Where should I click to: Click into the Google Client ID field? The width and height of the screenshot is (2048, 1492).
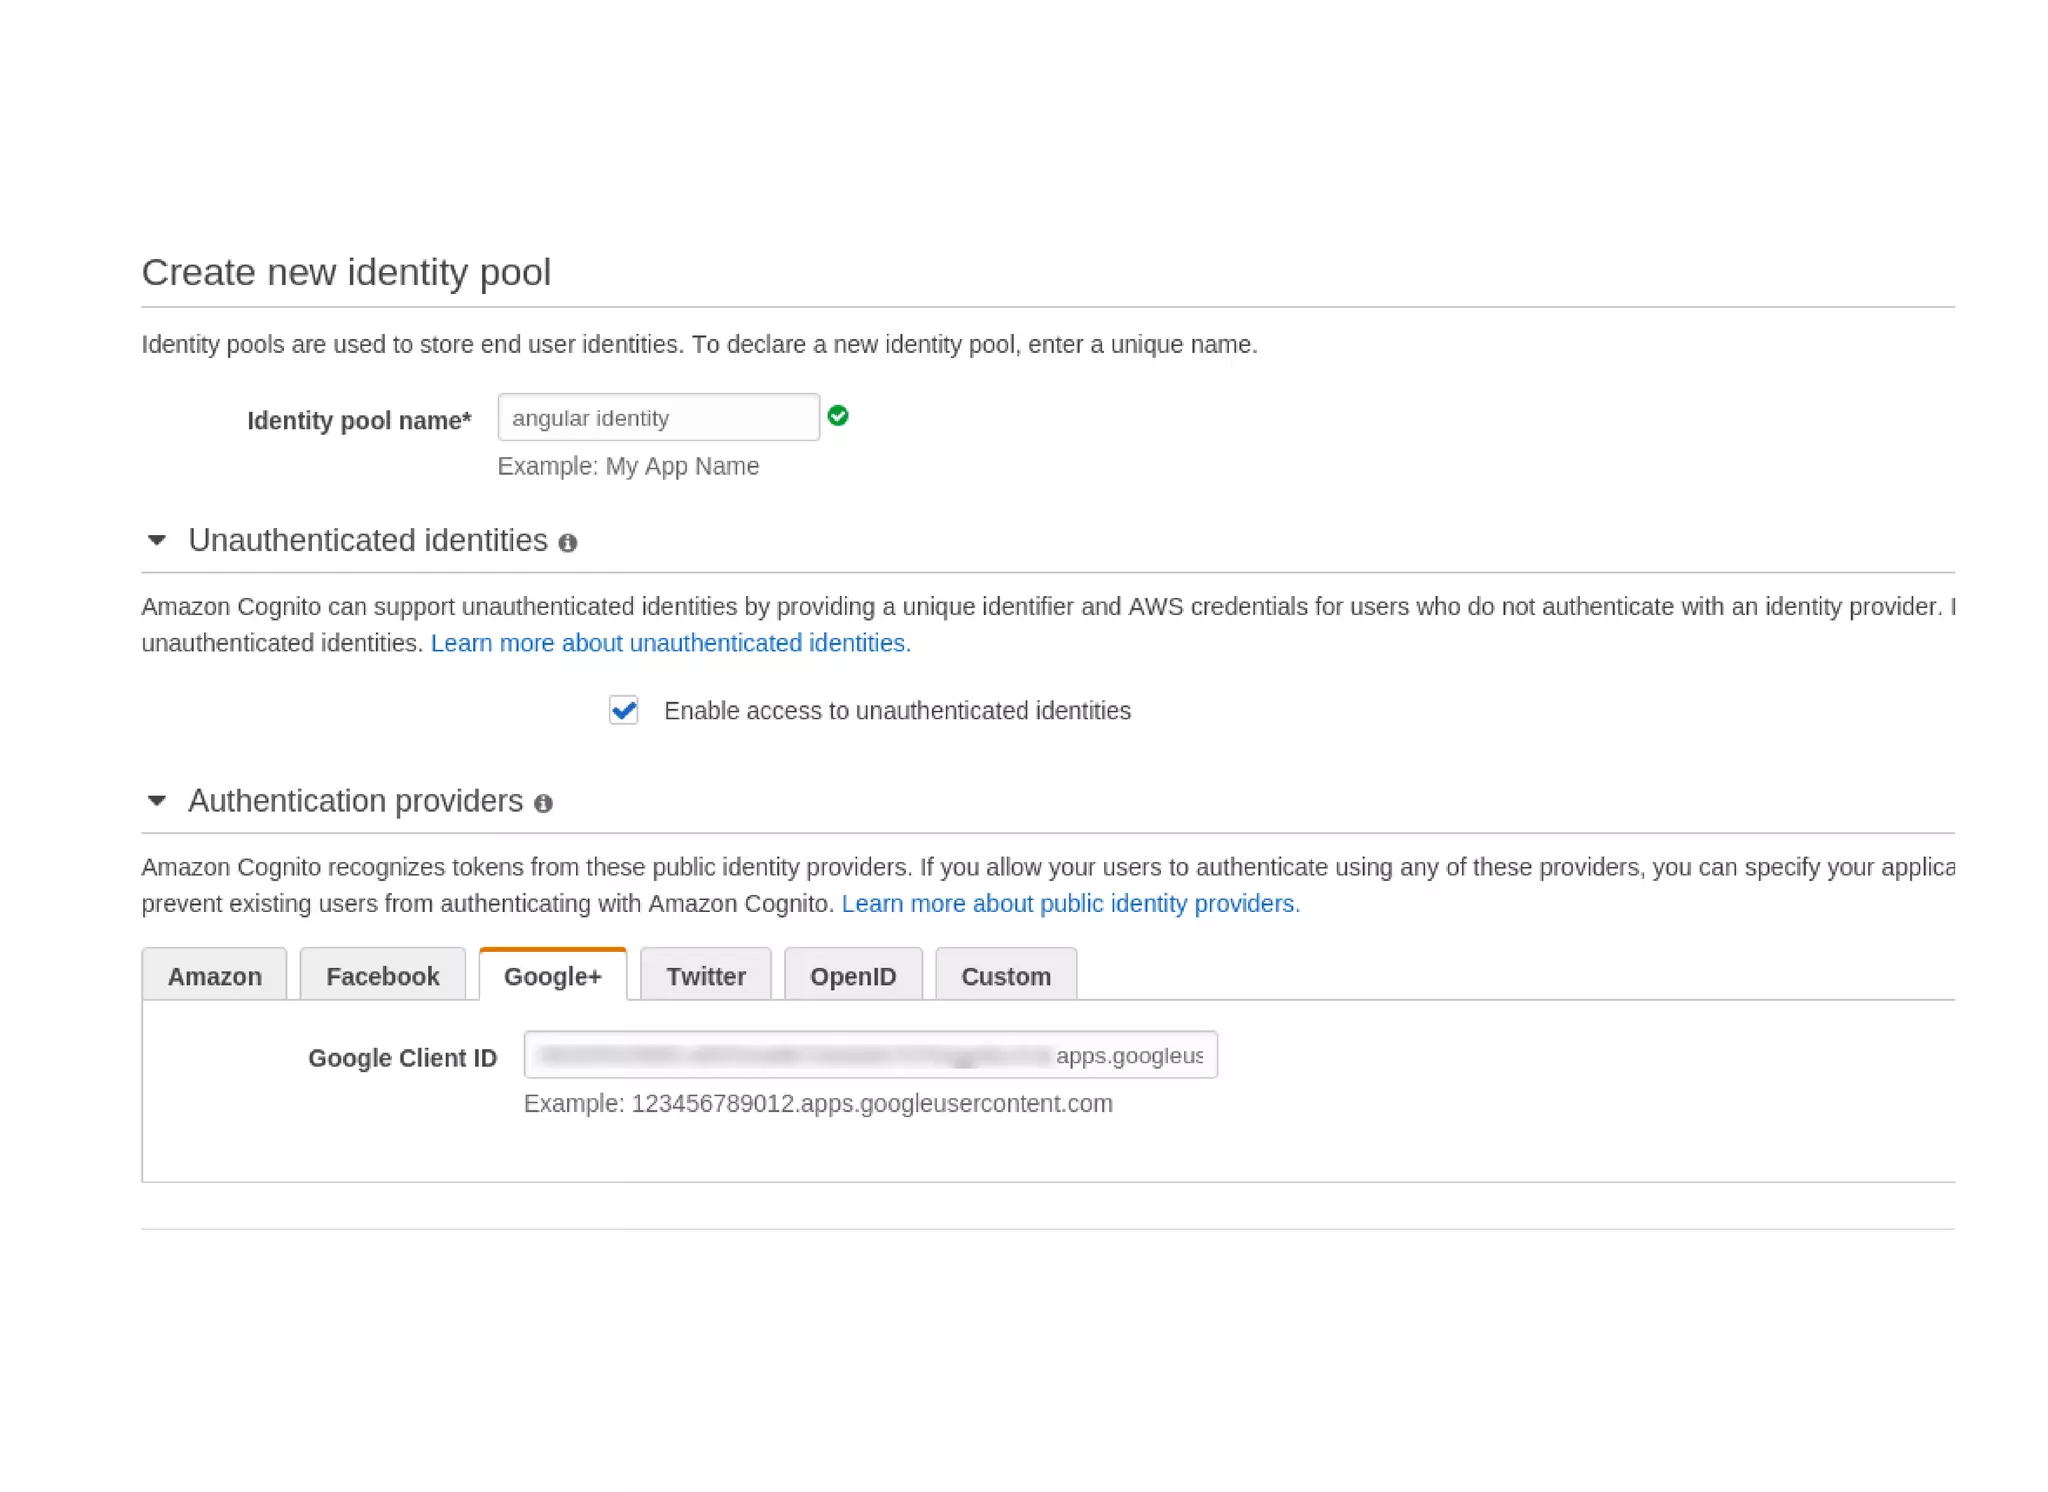(870, 1056)
